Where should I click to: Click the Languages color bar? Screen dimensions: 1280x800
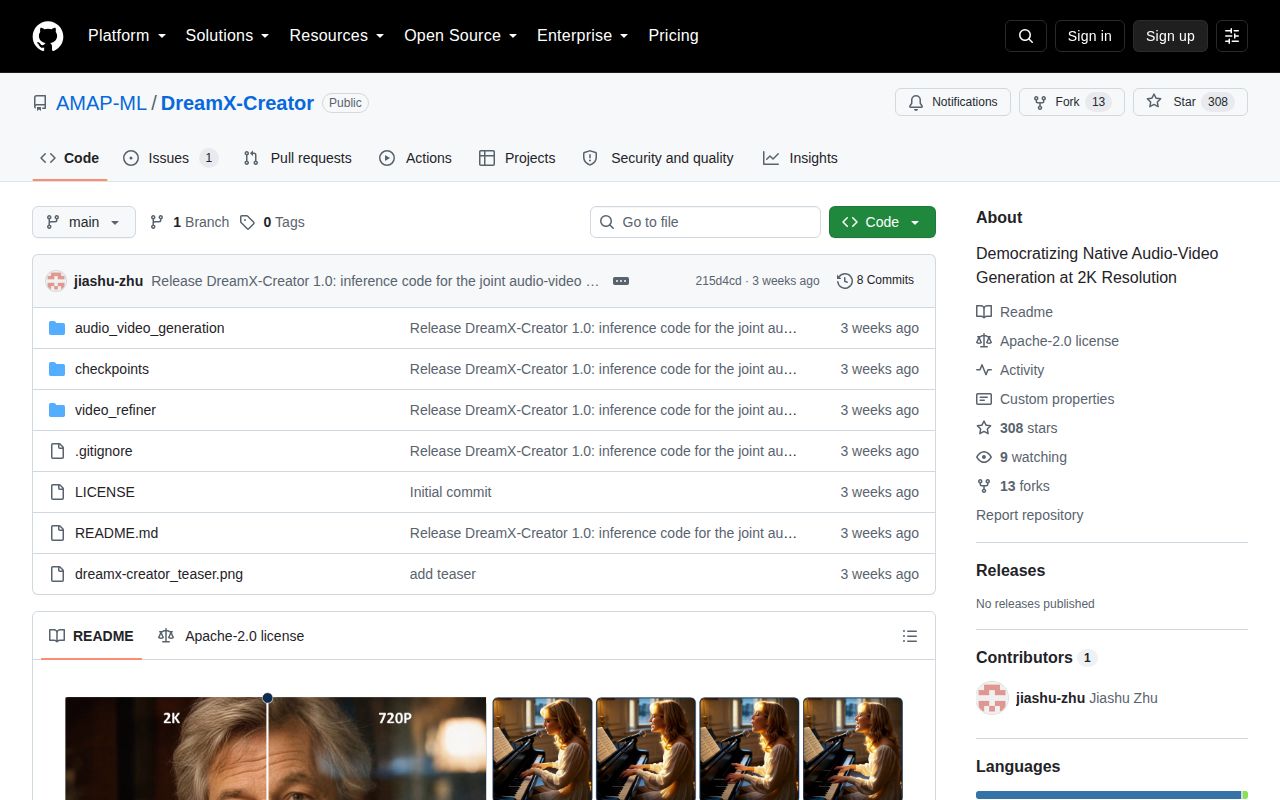[x=1111, y=795]
